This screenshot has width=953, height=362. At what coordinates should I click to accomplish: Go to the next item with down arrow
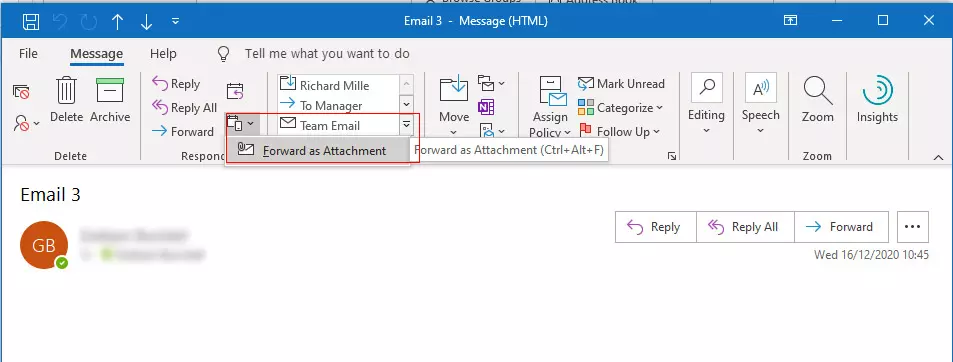[146, 21]
